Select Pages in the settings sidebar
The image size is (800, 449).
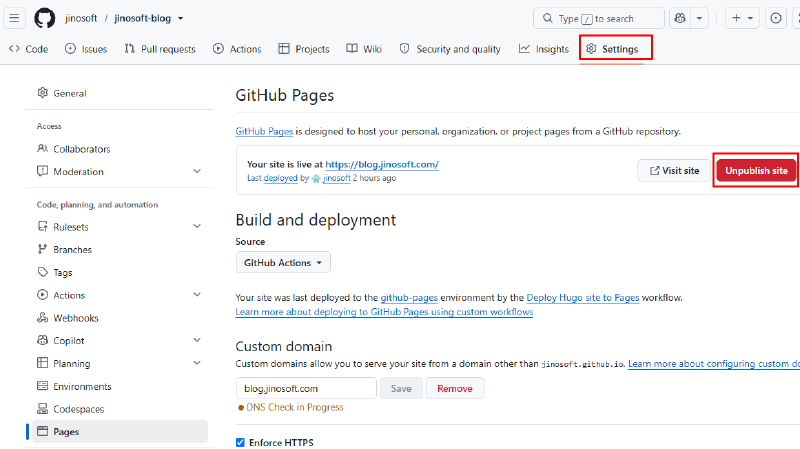(120, 432)
